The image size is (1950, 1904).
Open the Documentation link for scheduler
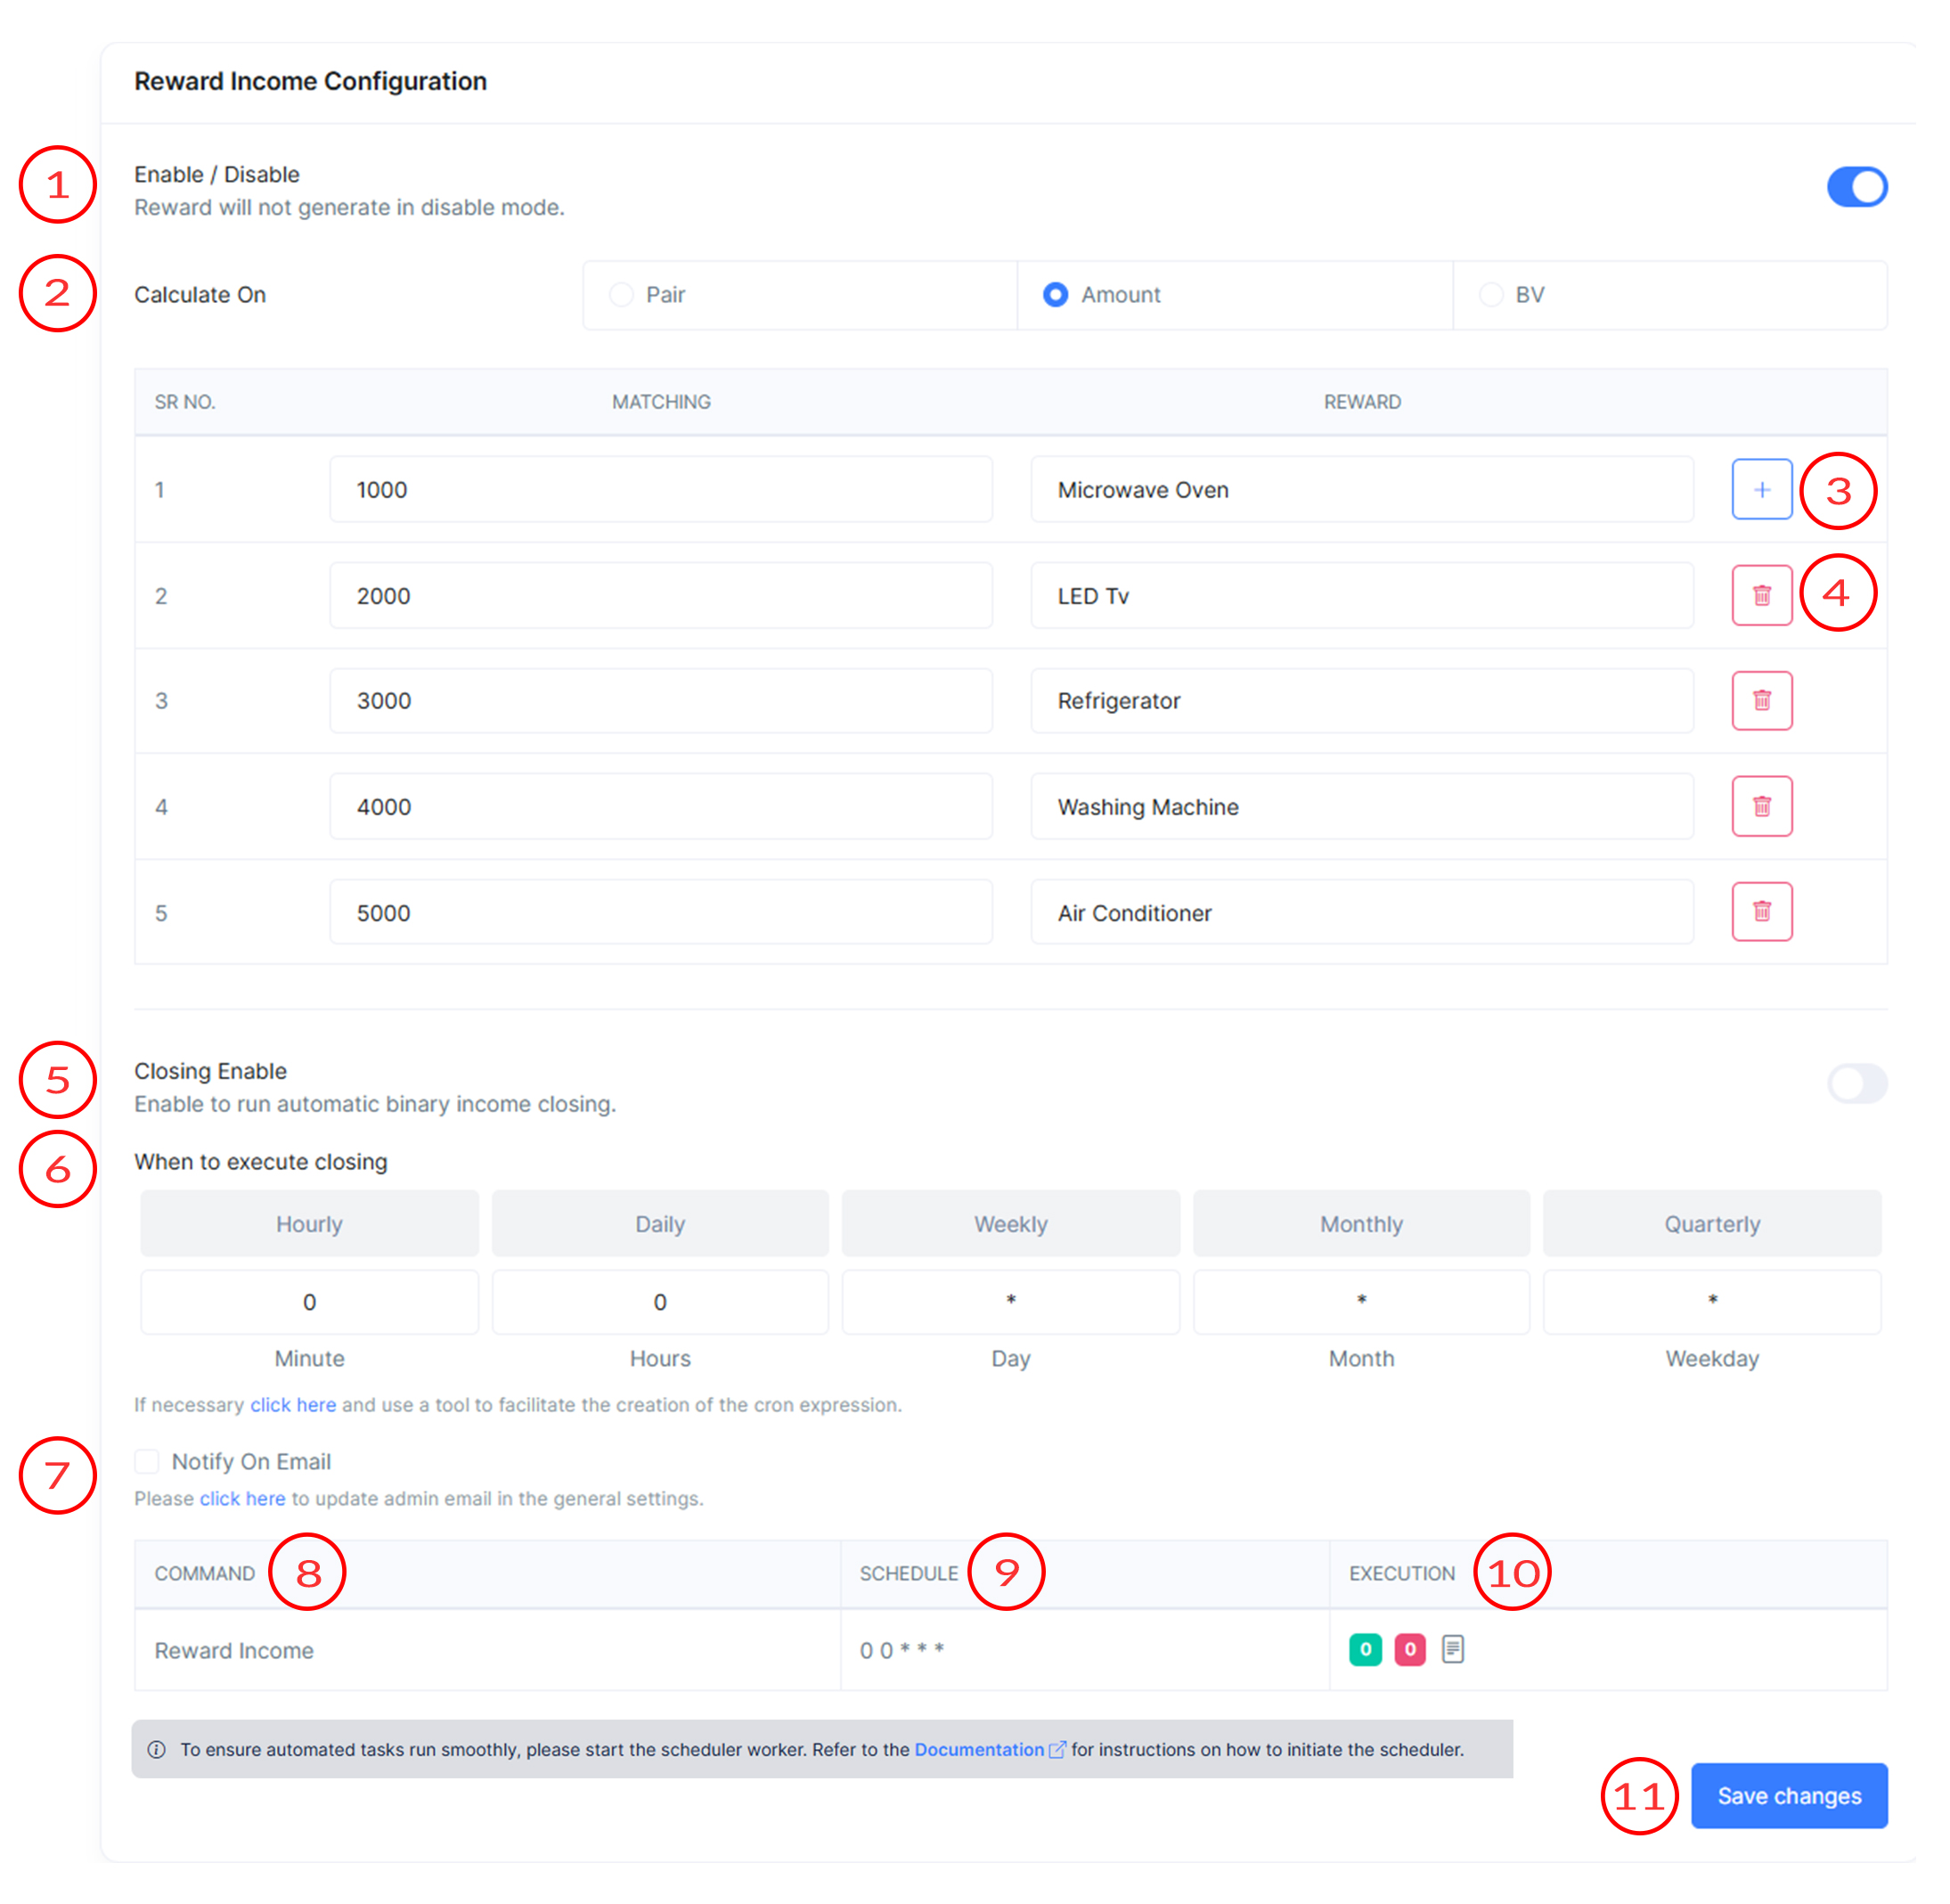[979, 1749]
